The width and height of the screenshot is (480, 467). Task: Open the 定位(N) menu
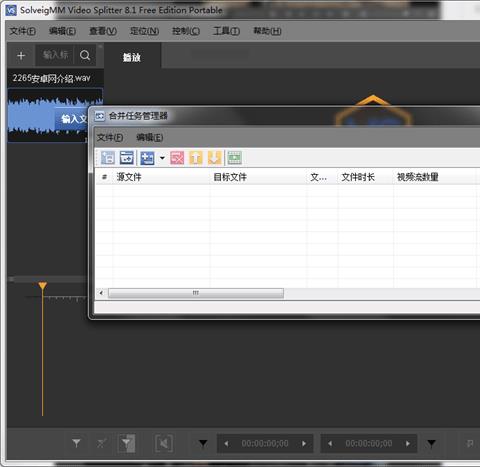click(x=144, y=31)
